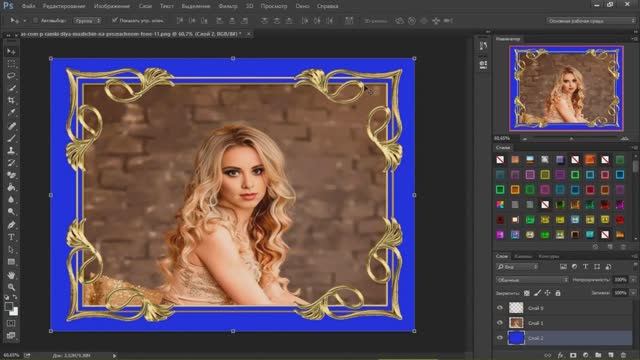640x360 pixels.
Task: Select the Eyedropper tool
Action: tap(11, 113)
